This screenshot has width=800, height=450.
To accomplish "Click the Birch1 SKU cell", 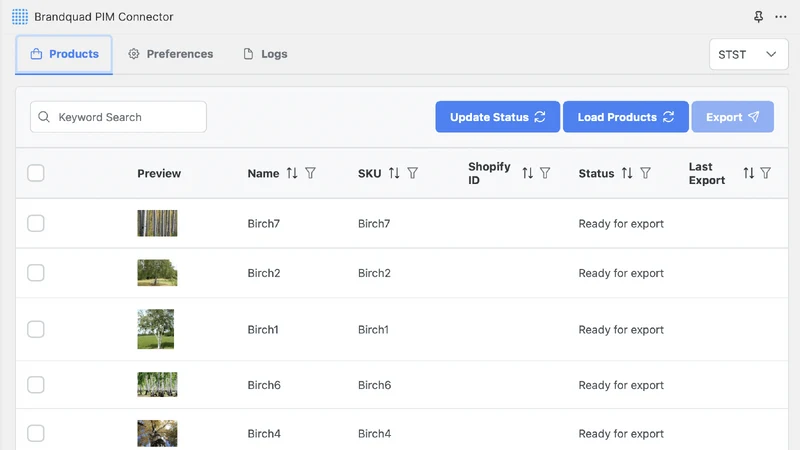I will 373,330.
